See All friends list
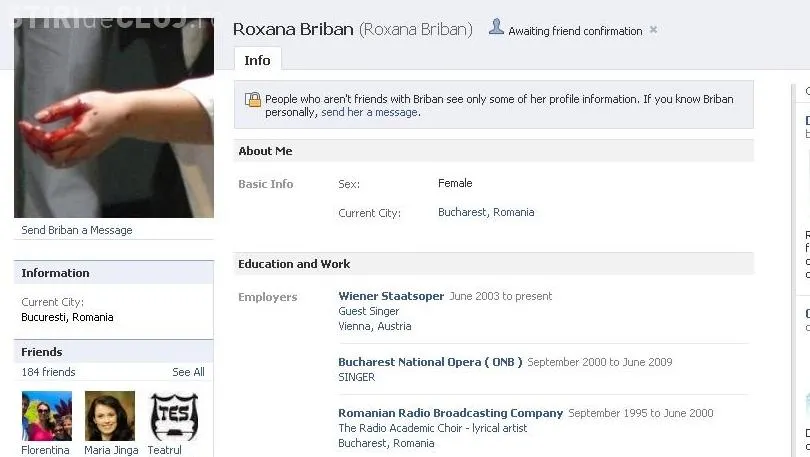The width and height of the screenshot is (810, 457). (x=188, y=372)
